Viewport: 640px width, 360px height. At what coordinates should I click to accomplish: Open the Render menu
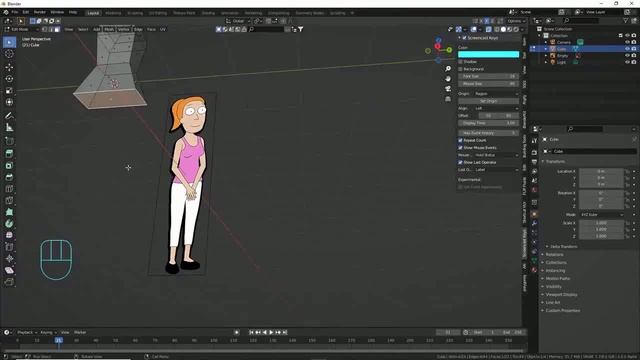pyautogui.click(x=40, y=12)
